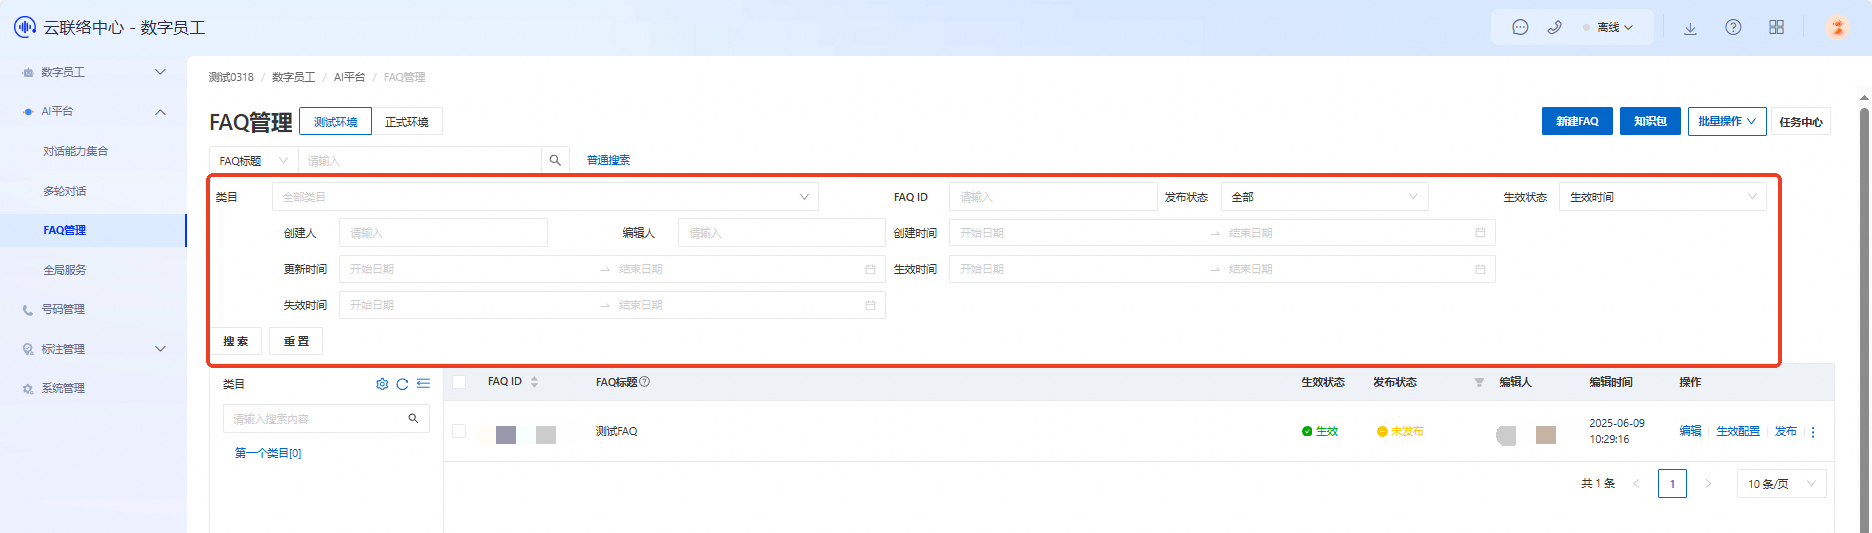Click the 系统管理 gear icon in sidebar
Image resolution: width=1872 pixels, height=533 pixels.
click(28, 389)
